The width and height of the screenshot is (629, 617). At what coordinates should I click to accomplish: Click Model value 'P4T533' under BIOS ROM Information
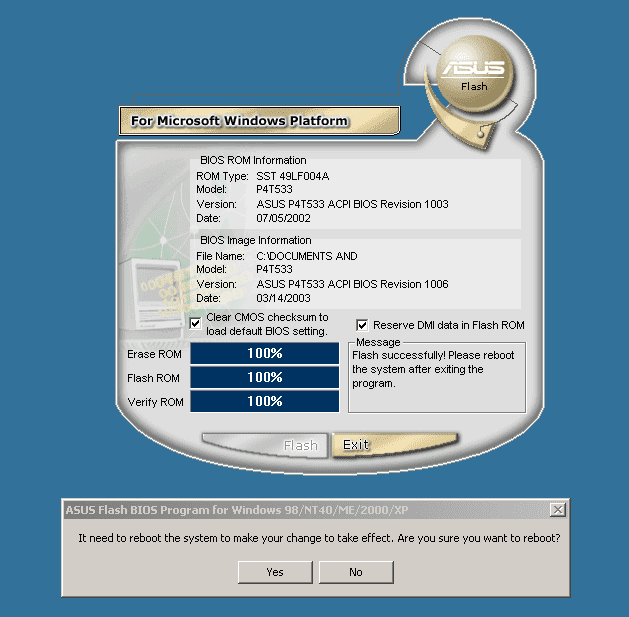[x=274, y=189]
